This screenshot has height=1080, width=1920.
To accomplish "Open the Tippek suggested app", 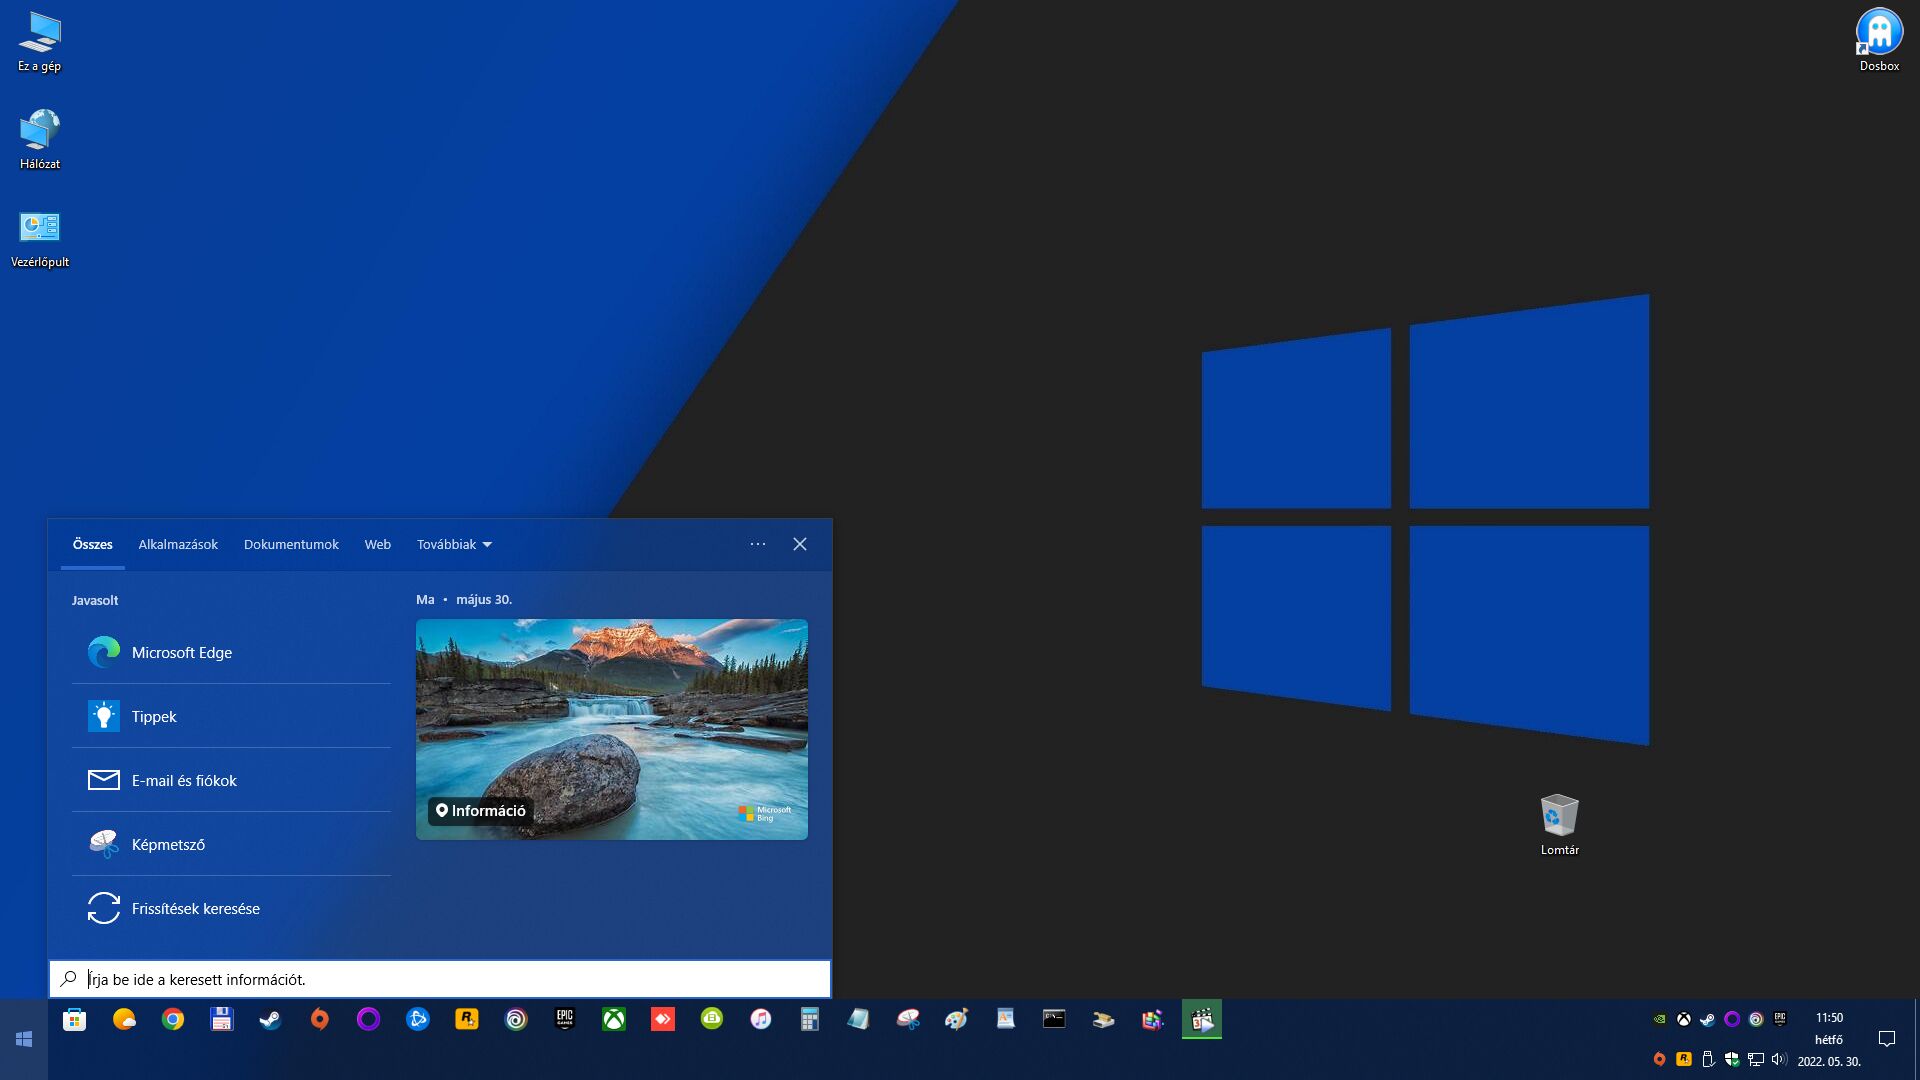I will point(154,716).
